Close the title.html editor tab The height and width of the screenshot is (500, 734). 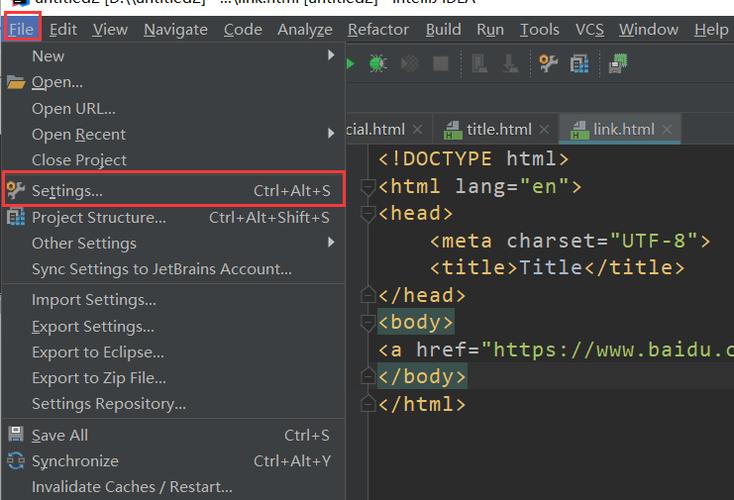point(545,129)
